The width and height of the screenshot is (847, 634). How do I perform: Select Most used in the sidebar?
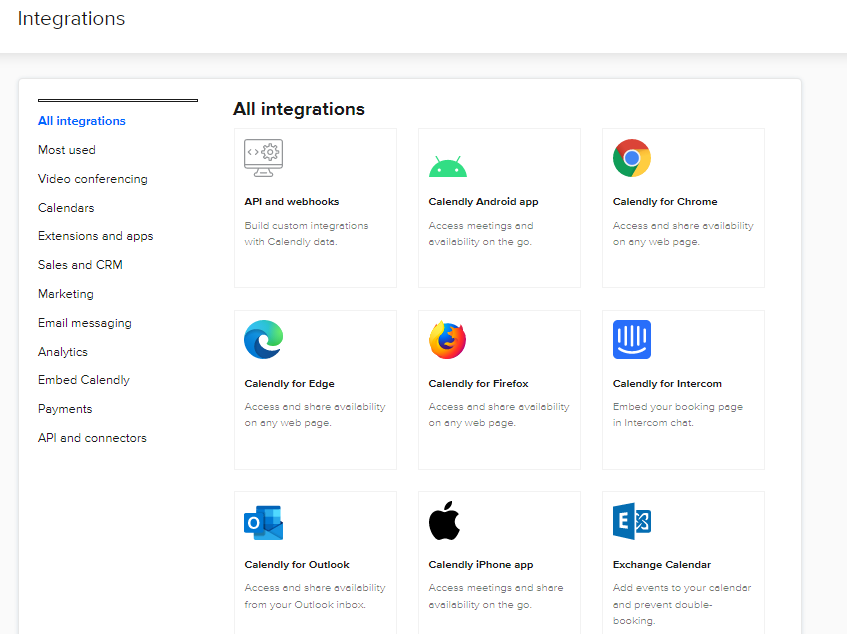point(66,150)
